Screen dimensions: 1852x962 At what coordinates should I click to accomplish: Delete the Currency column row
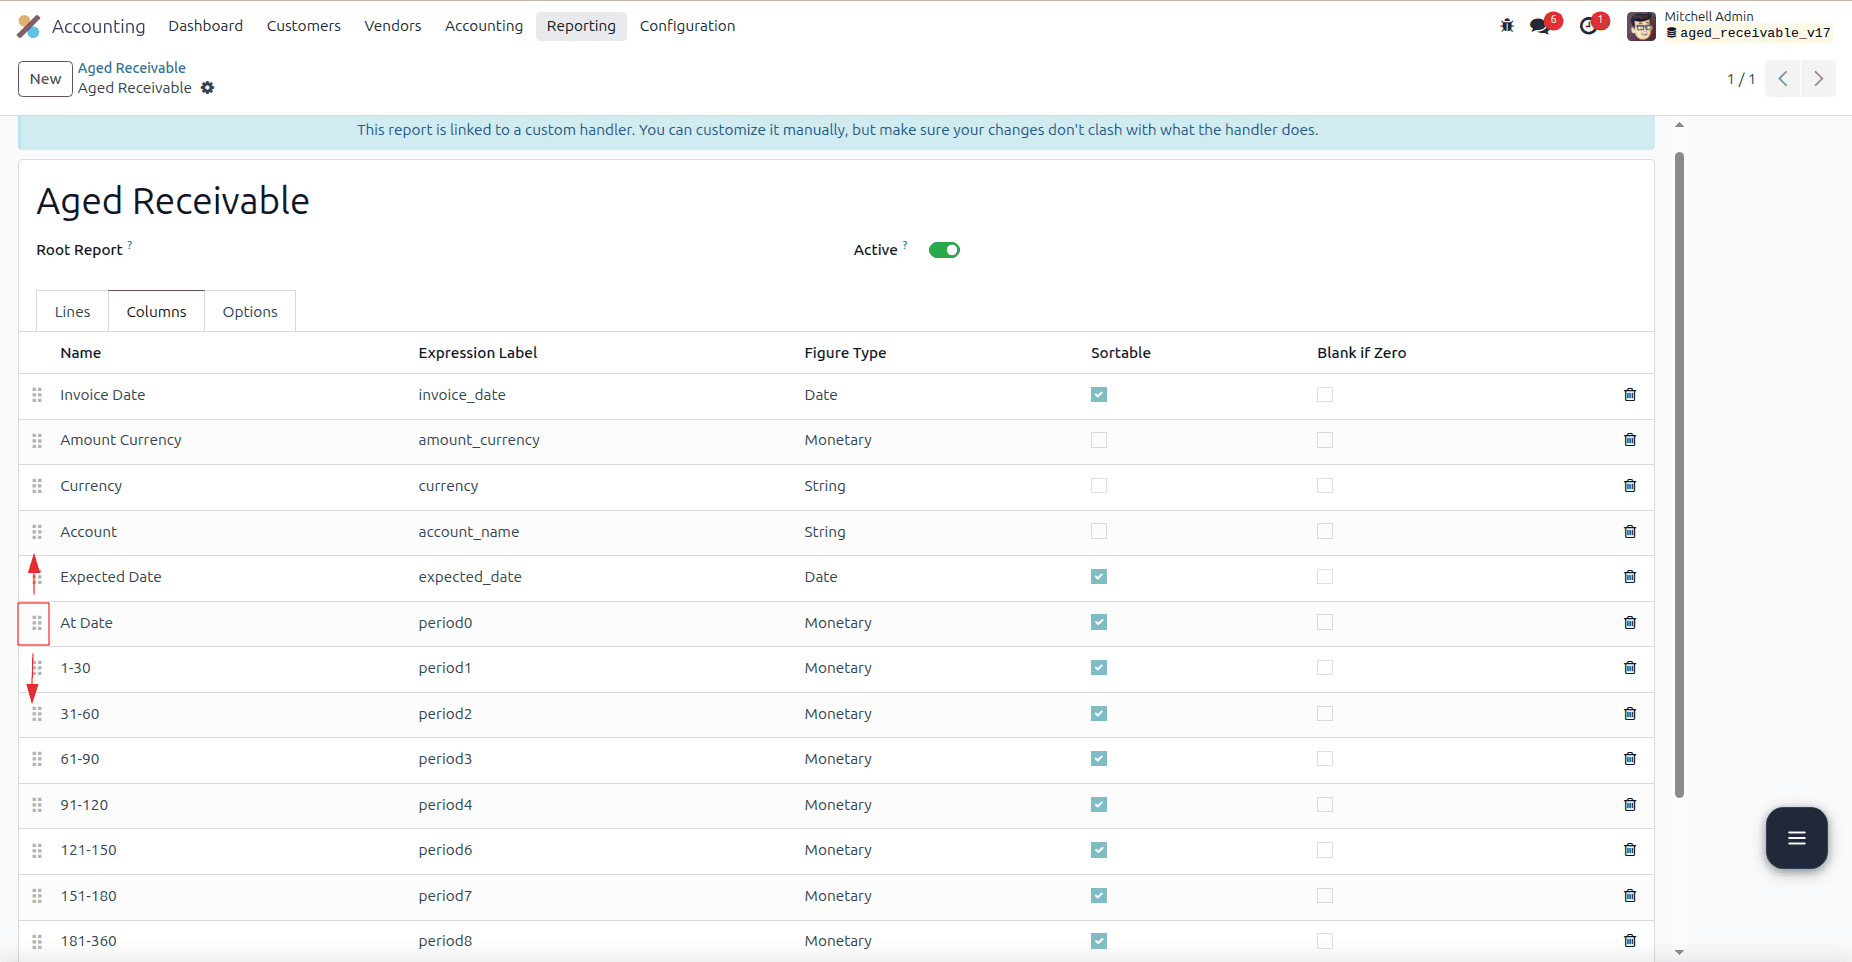[x=1630, y=486]
